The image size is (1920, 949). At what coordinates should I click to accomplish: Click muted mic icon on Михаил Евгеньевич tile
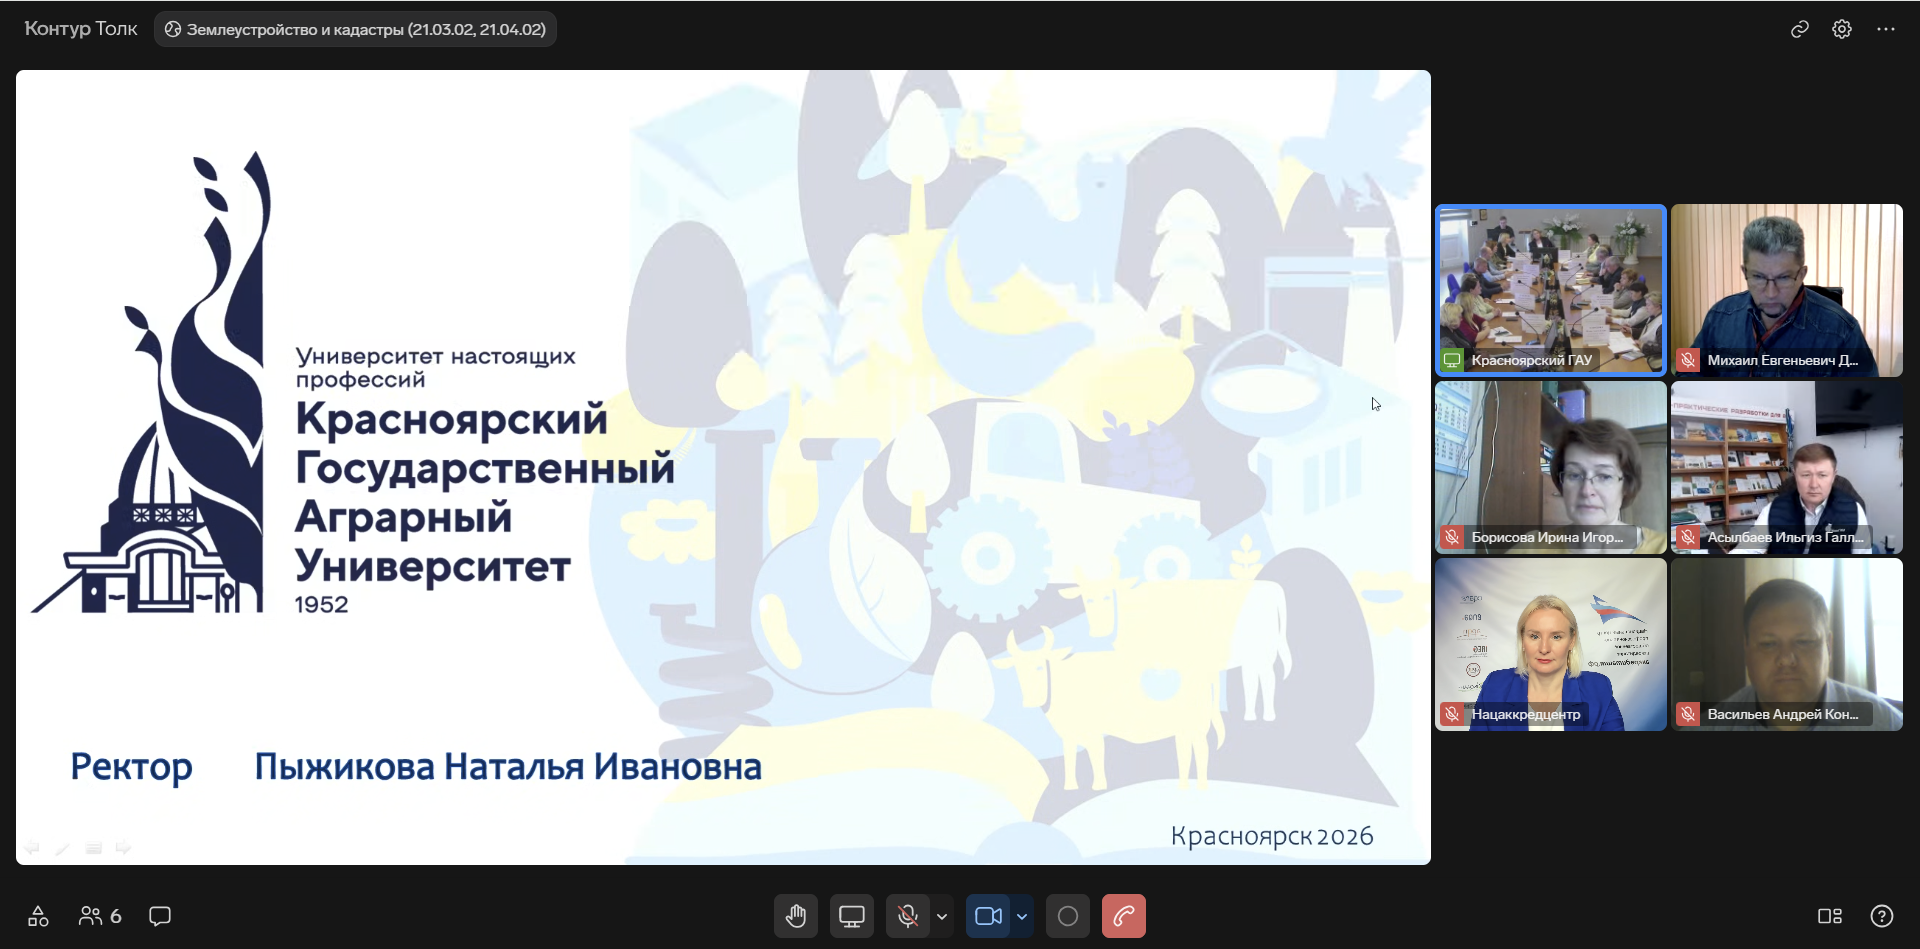pos(1688,360)
